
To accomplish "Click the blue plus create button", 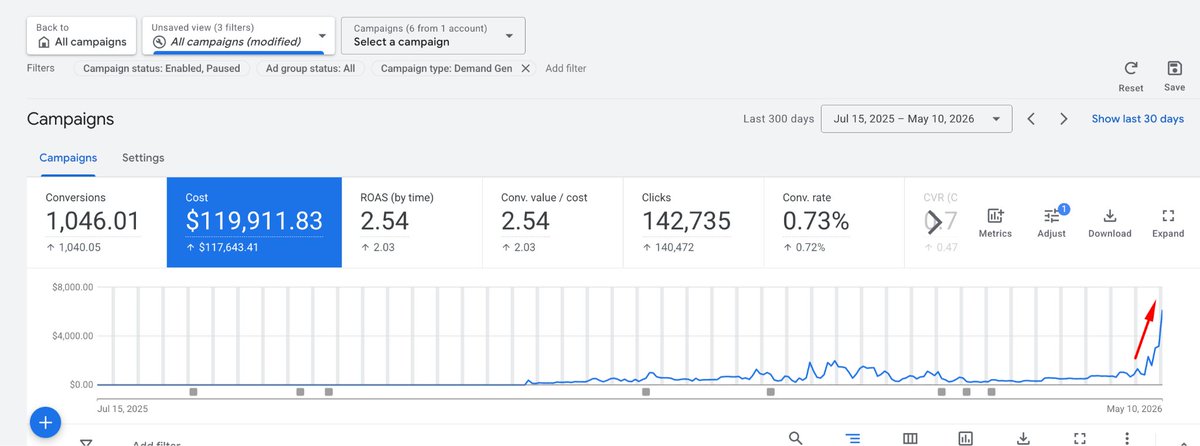I will click(x=45, y=423).
